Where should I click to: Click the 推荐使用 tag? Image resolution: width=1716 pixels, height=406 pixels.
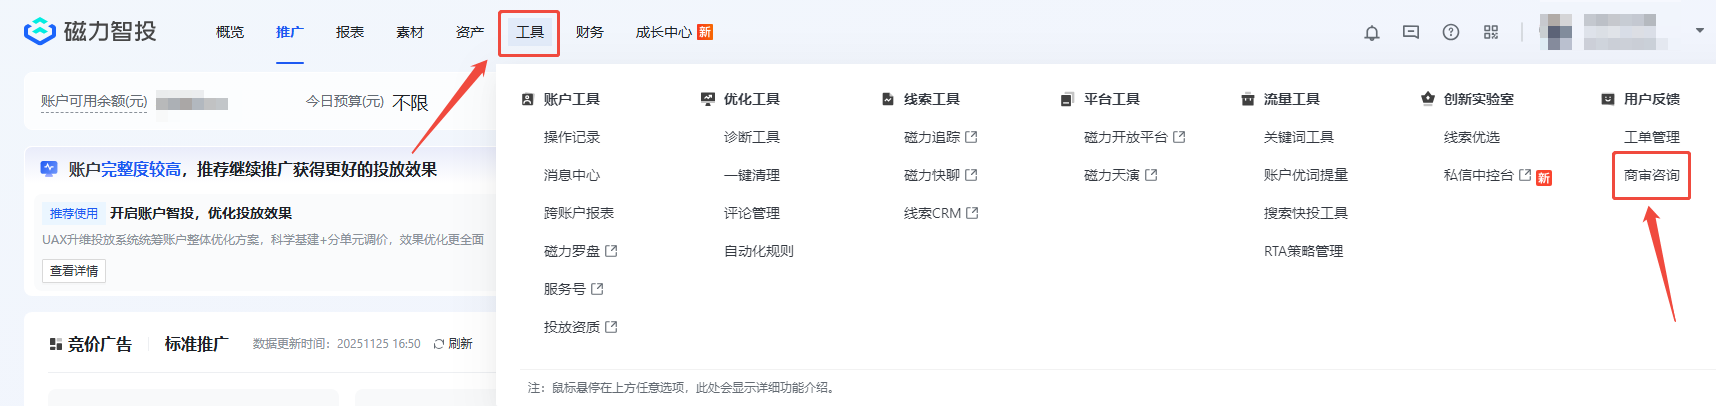74,213
